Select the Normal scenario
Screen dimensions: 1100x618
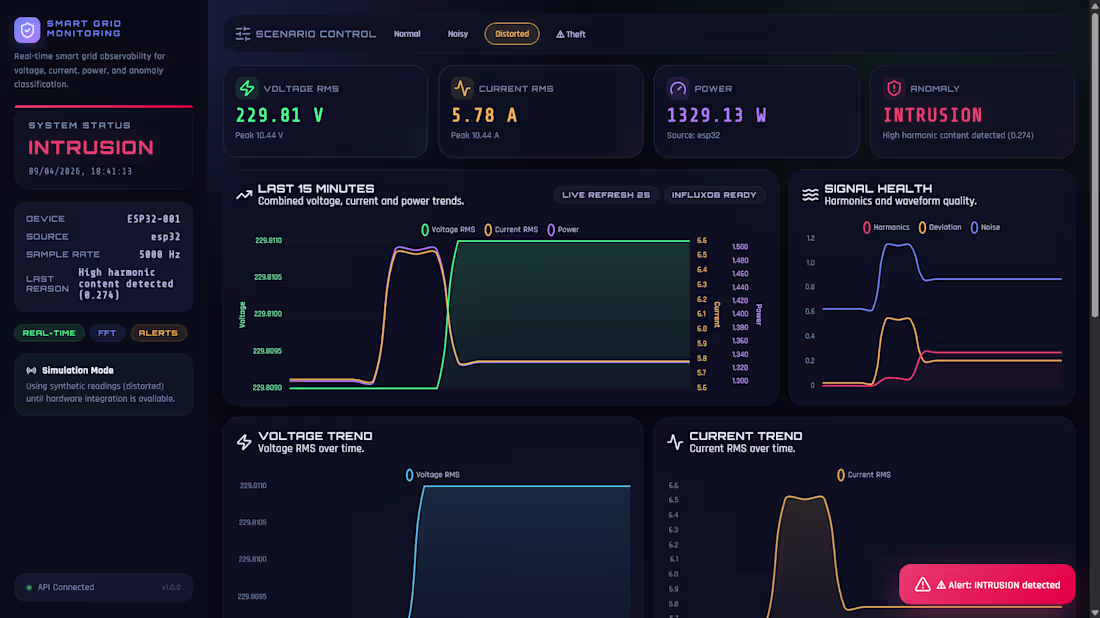click(407, 34)
